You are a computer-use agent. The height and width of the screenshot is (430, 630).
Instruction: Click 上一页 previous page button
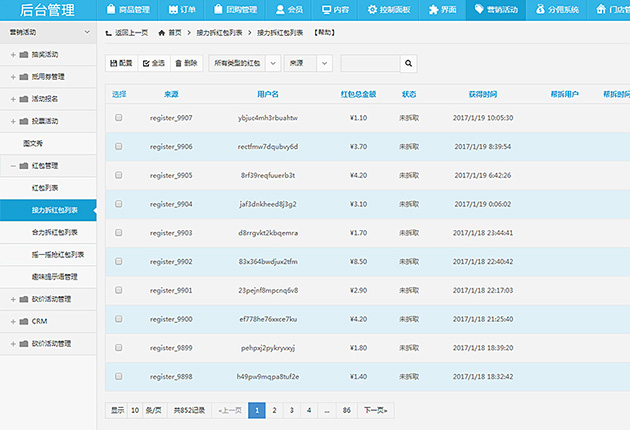[x=230, y=410]
